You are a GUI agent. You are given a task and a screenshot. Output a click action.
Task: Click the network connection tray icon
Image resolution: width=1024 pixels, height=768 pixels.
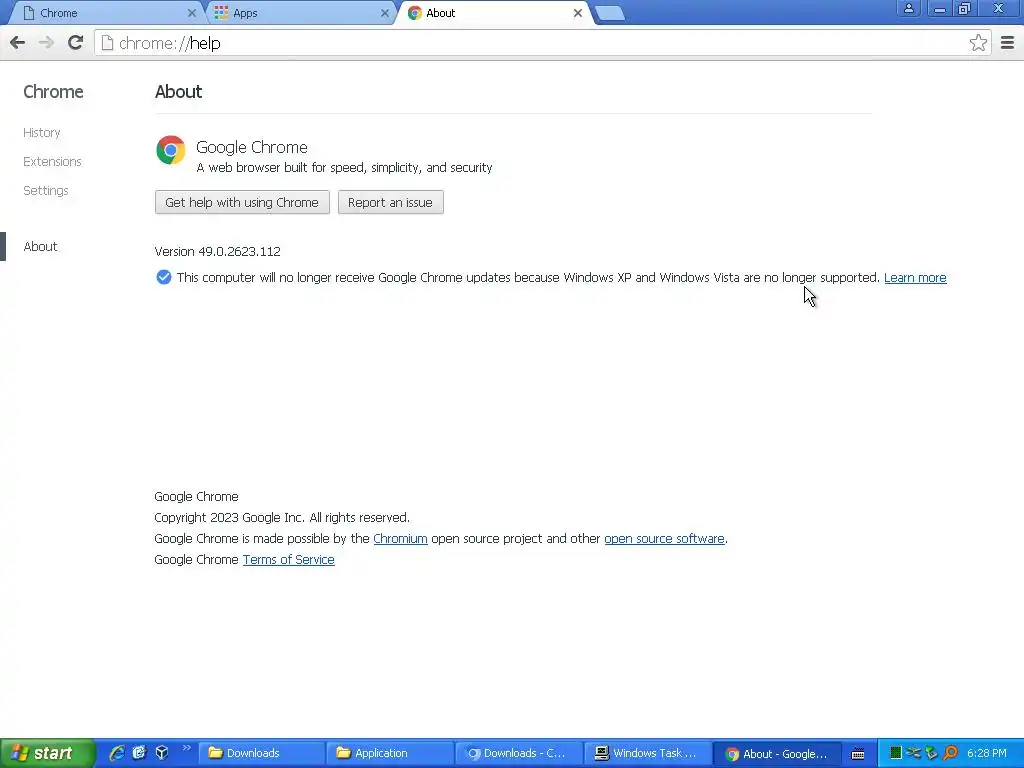[914, 753]
